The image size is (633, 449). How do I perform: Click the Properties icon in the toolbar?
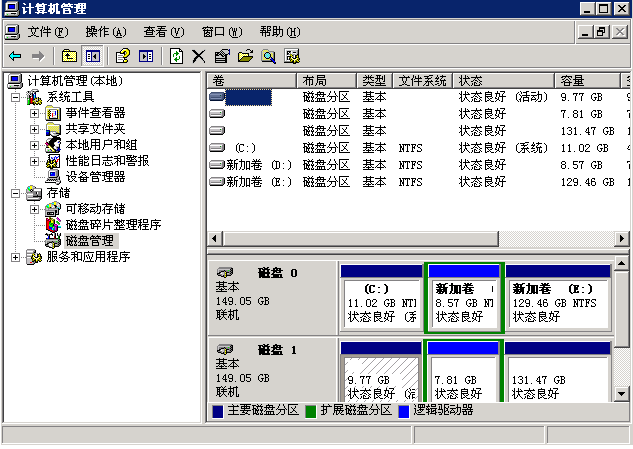point(222,56)
